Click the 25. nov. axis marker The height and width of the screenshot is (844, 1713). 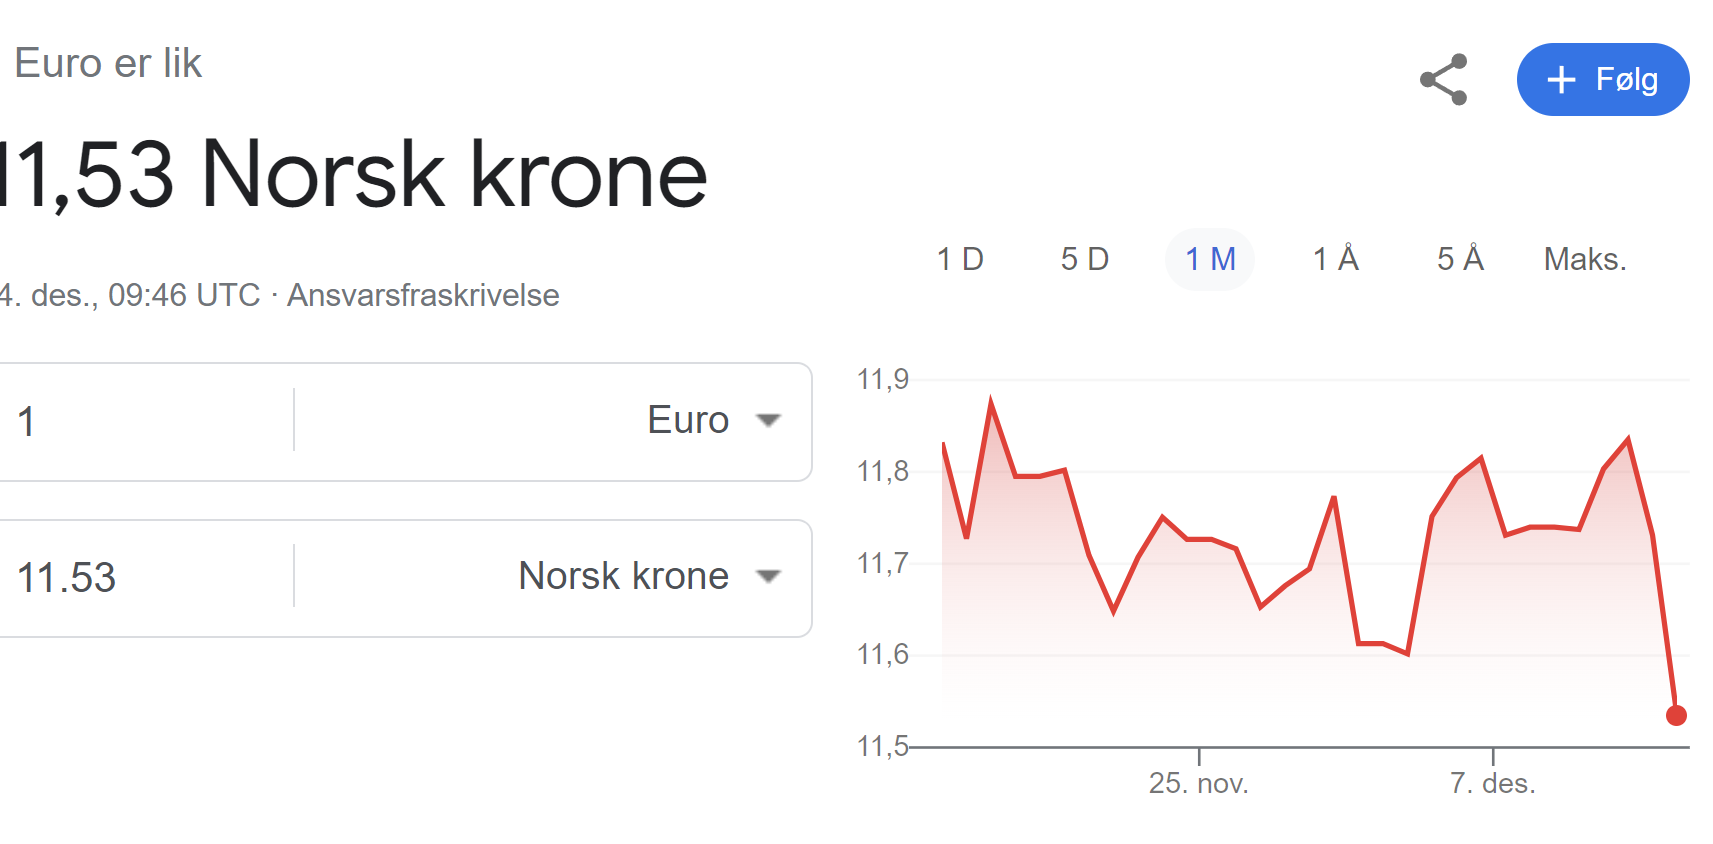point(1199,783)
